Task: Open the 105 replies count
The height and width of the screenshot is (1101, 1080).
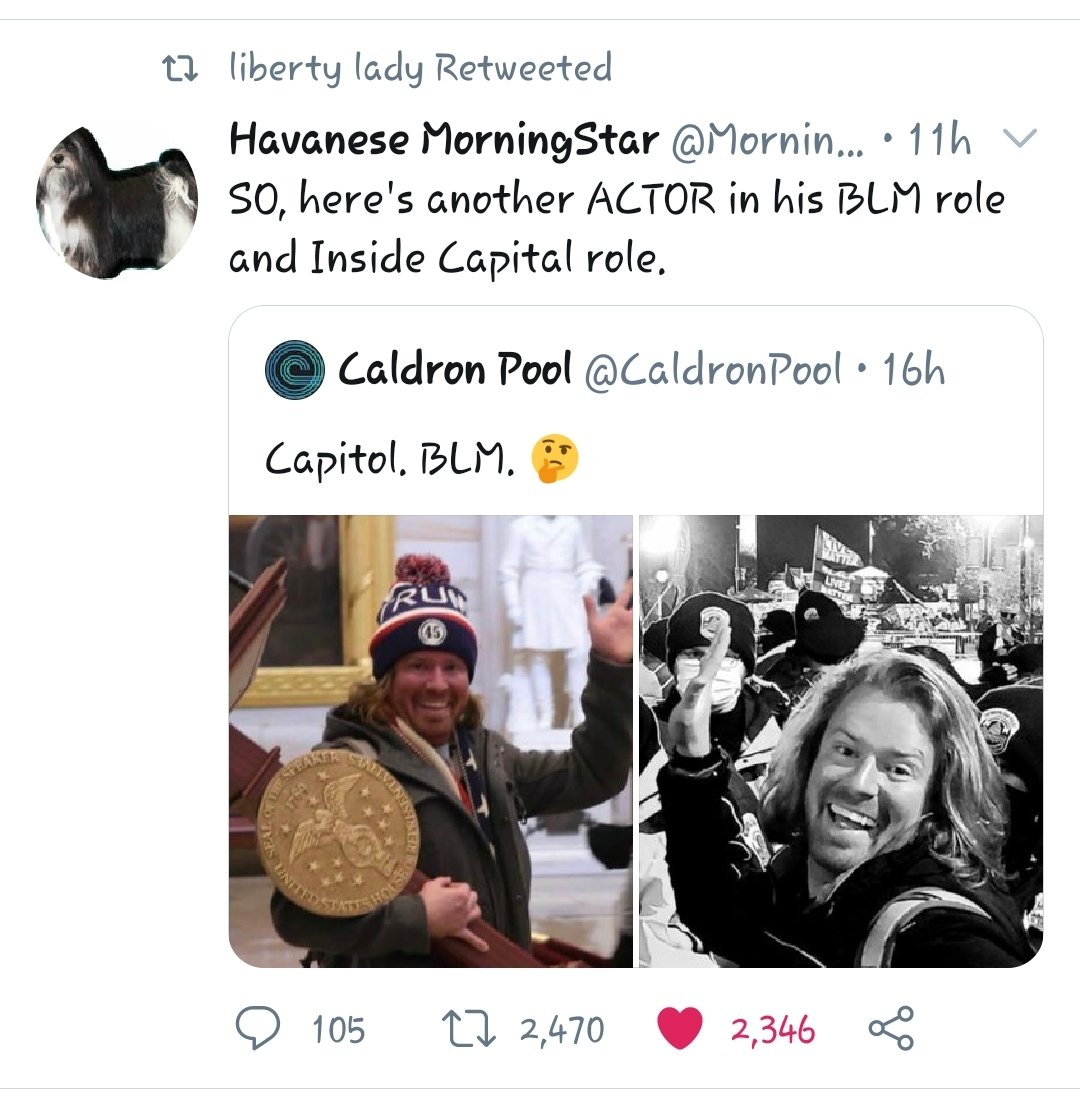Action: pos(338,1030)
